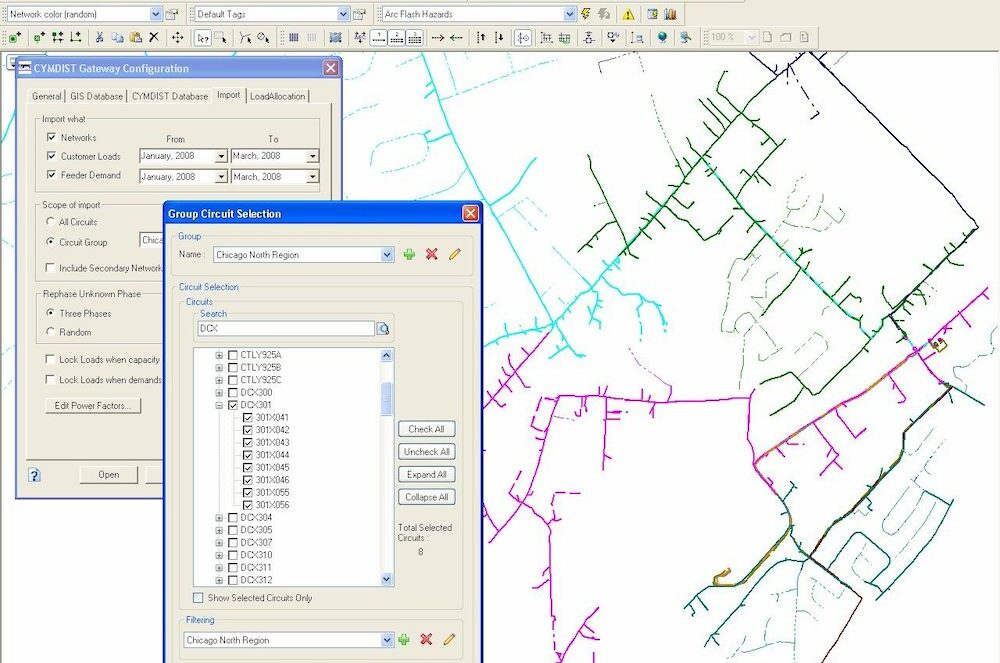The image size is (1000, 663).
Task: Click the Expand All button
Action: tap(427, 474)
